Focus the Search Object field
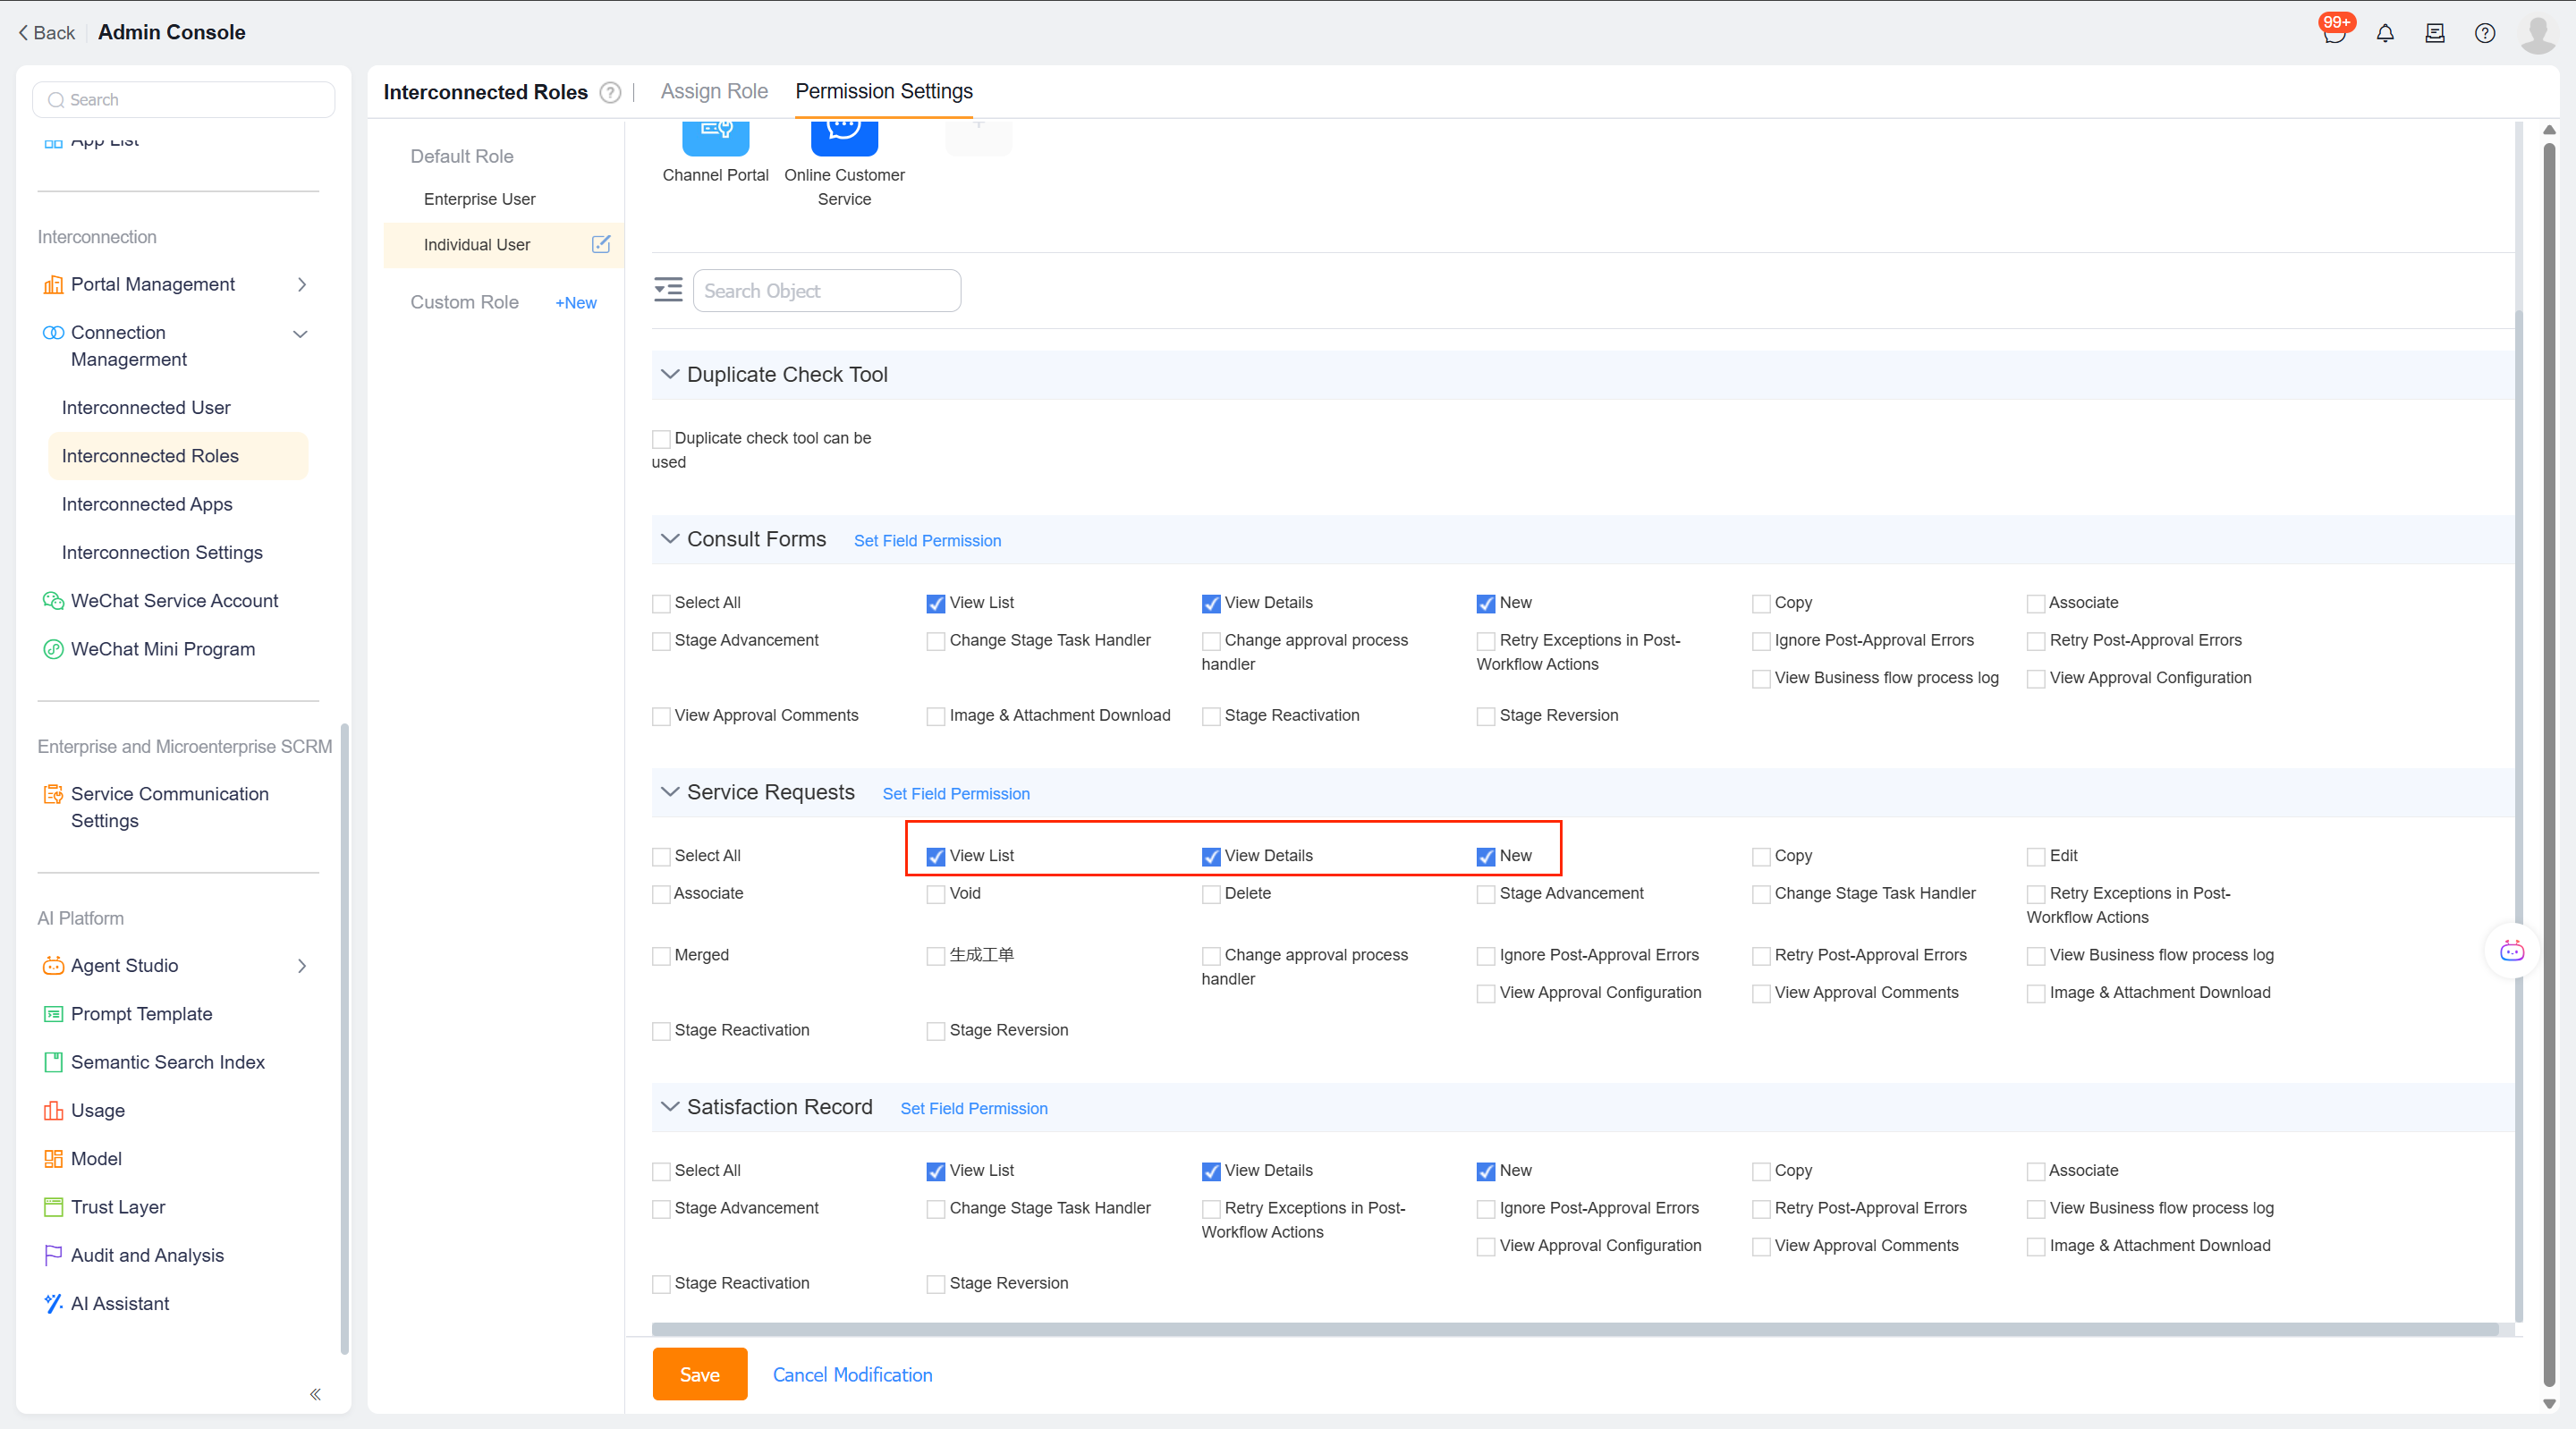The width and height of the screenshot is (2576, 1429). [827, 291]
